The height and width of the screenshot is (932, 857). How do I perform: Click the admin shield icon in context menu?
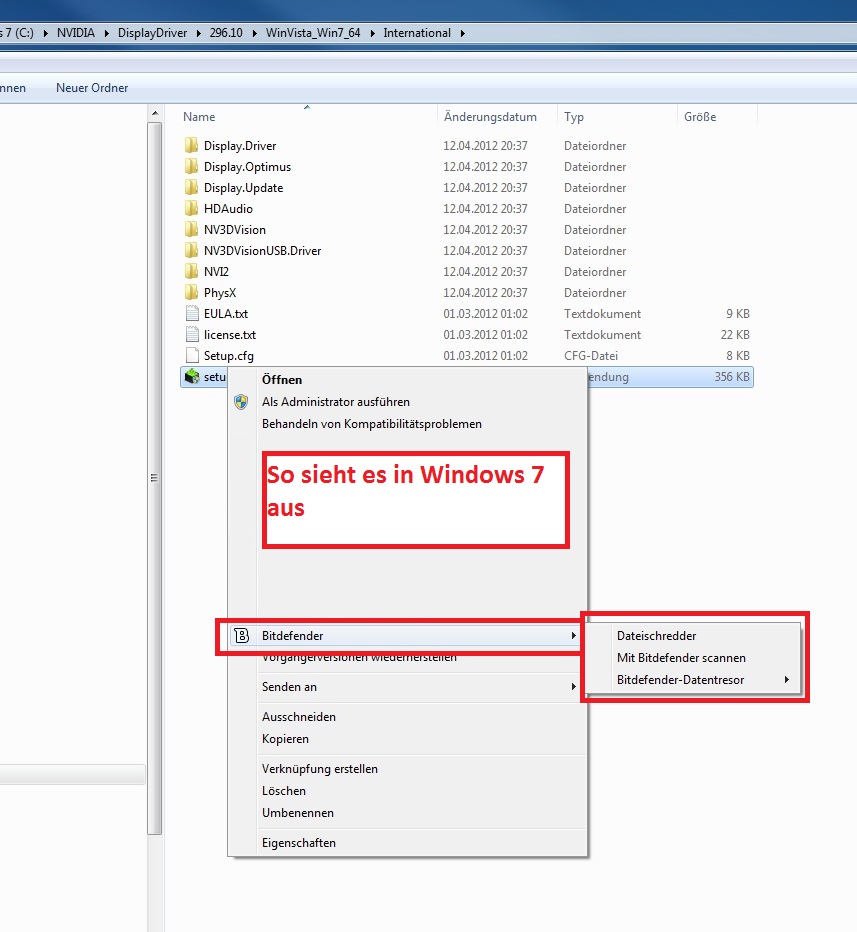(x=241, y=402)
